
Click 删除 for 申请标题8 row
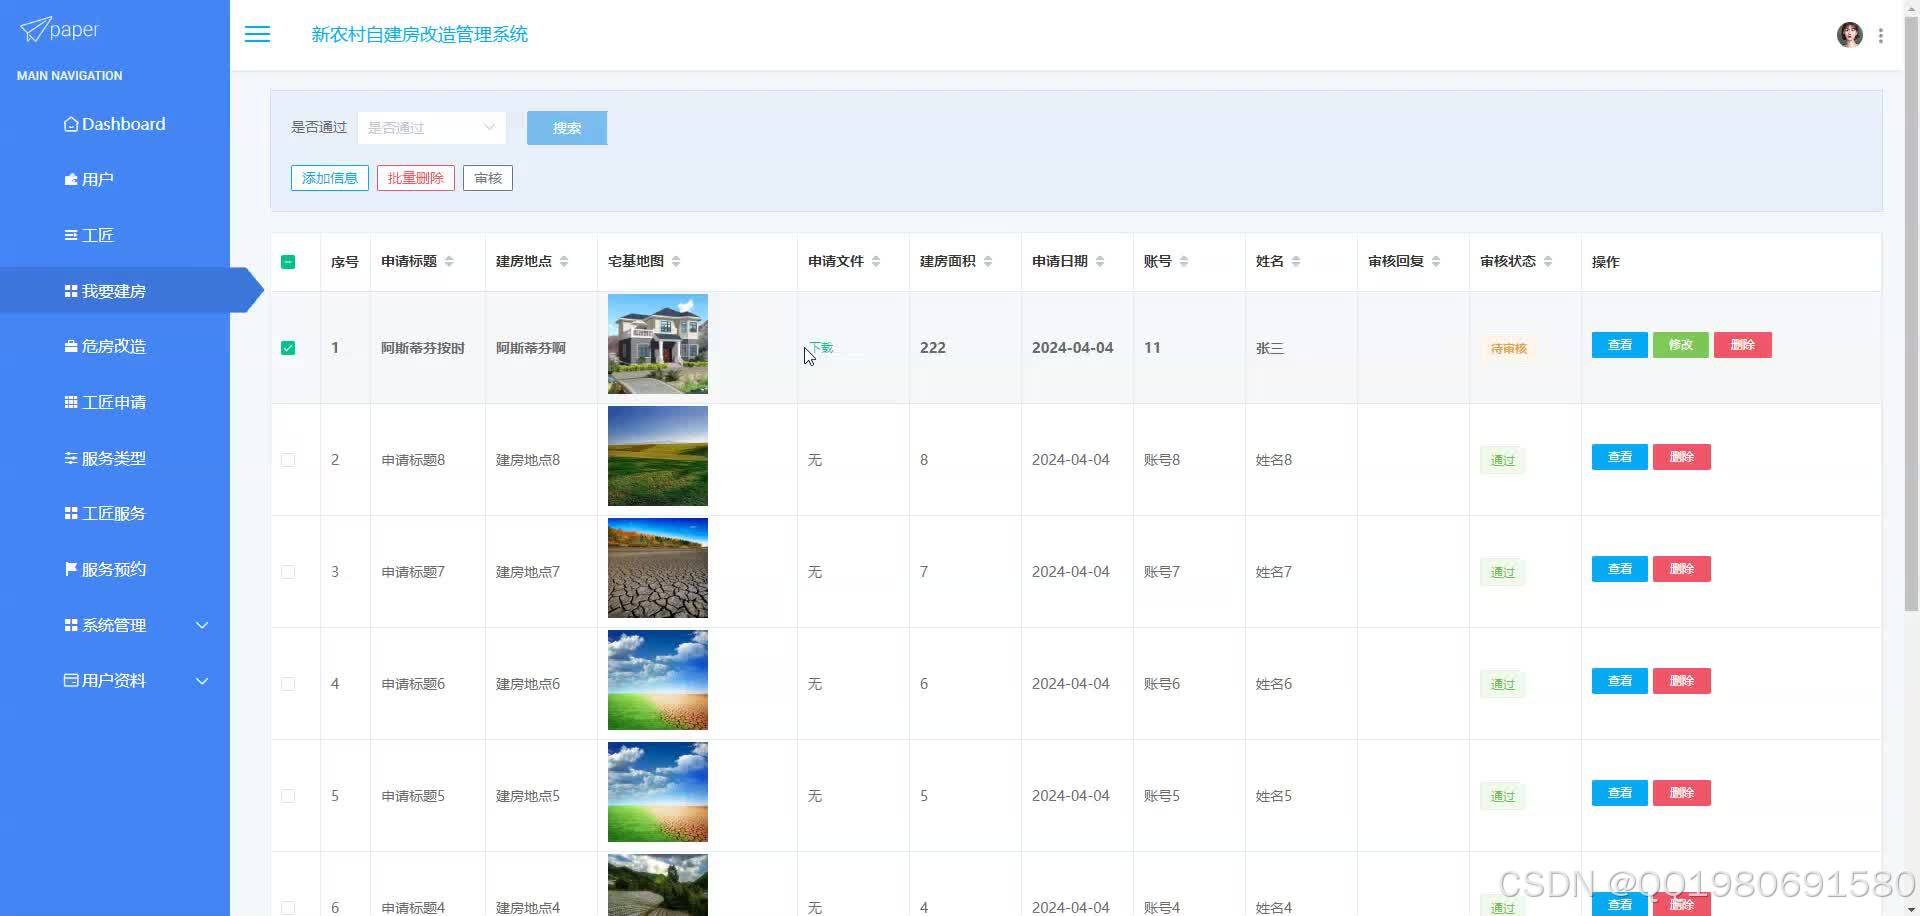coord(1682,457)
